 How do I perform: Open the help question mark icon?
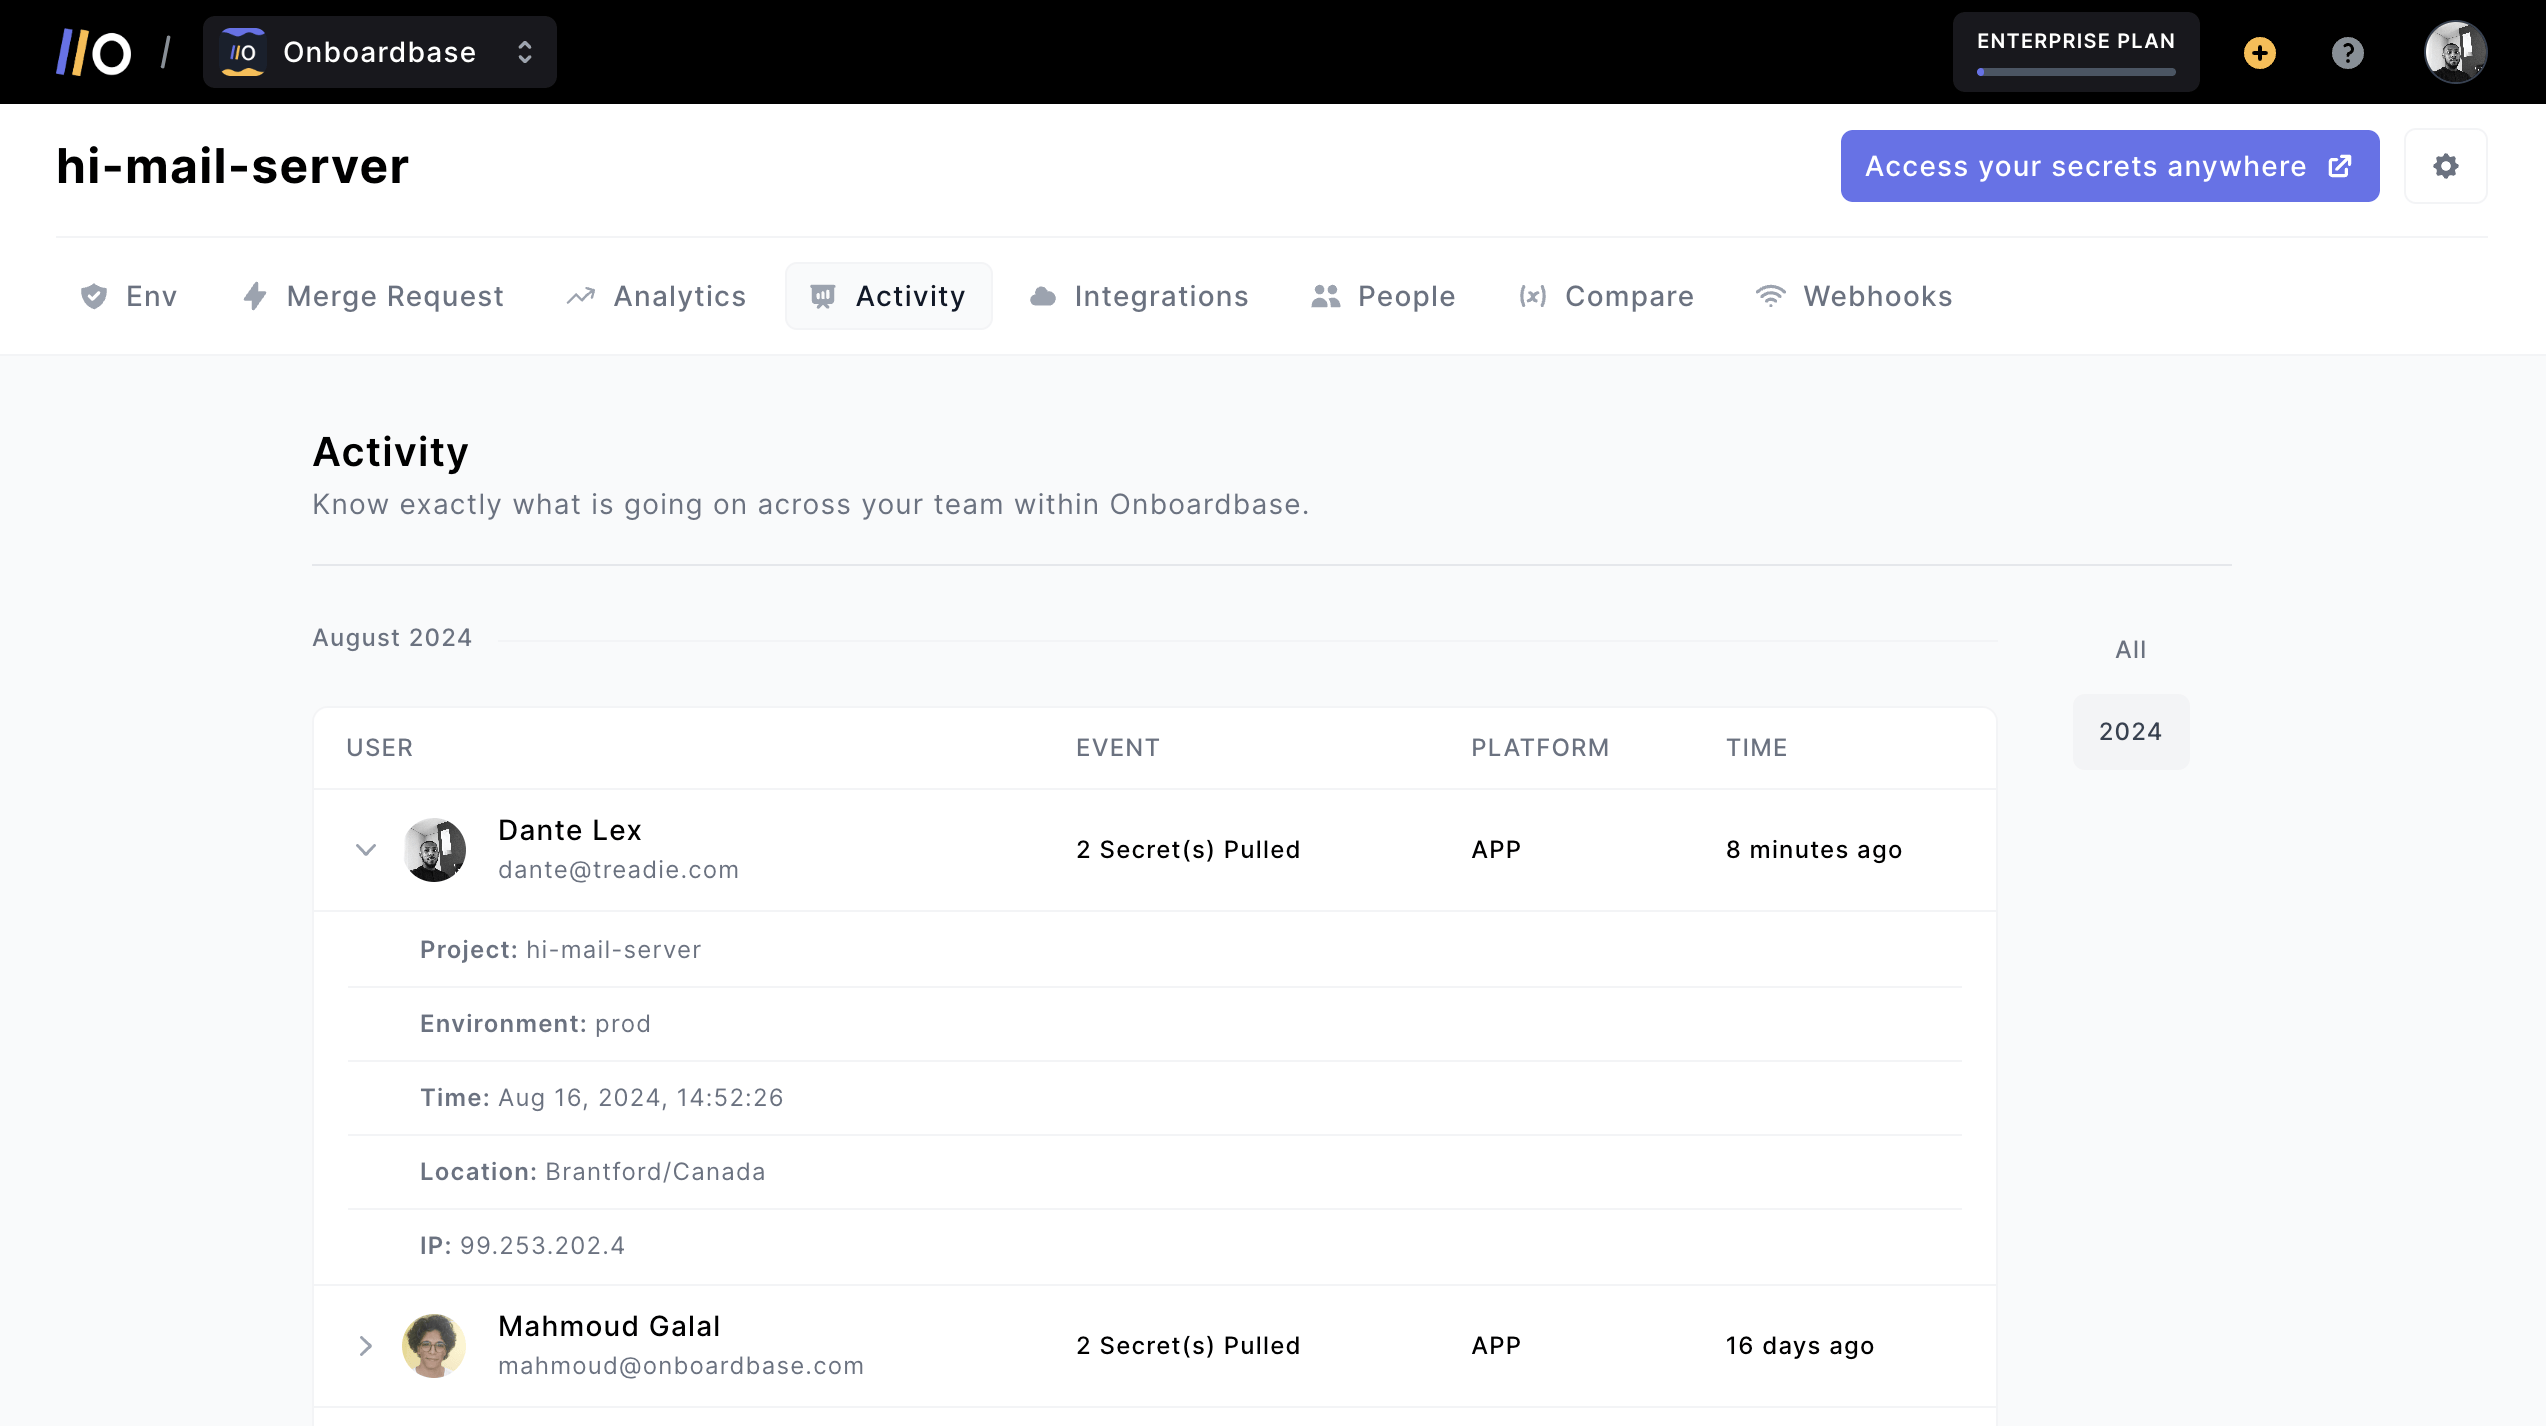pyautogui.click(x=2348, y=52)
